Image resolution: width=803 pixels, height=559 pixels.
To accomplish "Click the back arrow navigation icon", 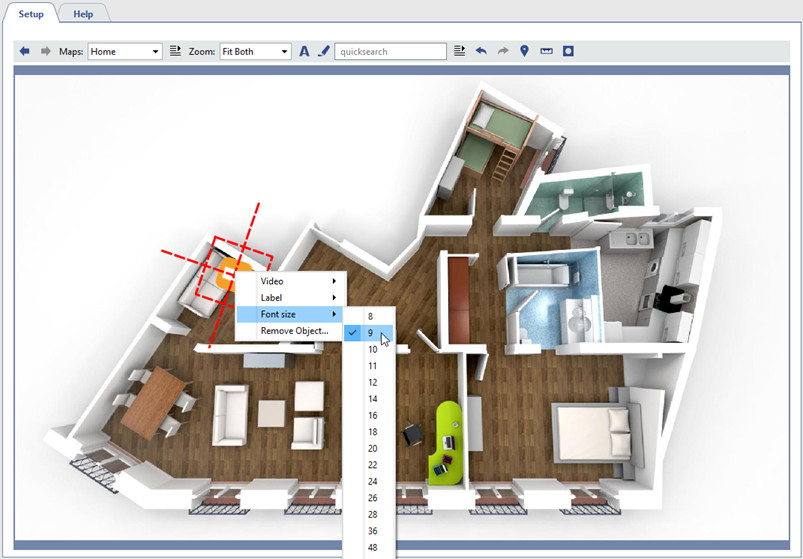I will click(x=25, y=51).
